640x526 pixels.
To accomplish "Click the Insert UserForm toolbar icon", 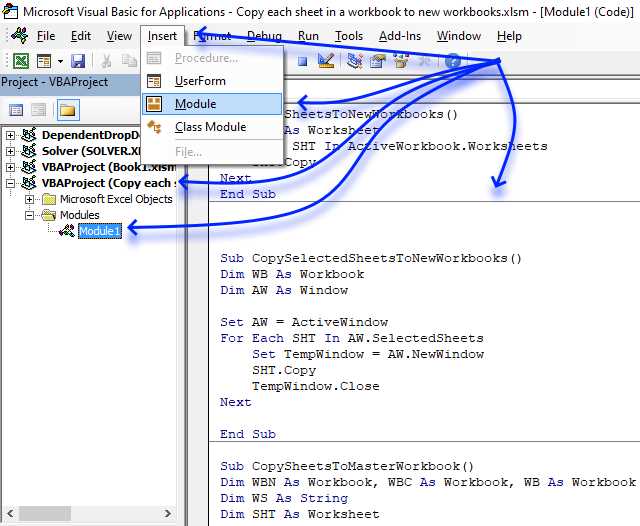I will pos(44,61).
